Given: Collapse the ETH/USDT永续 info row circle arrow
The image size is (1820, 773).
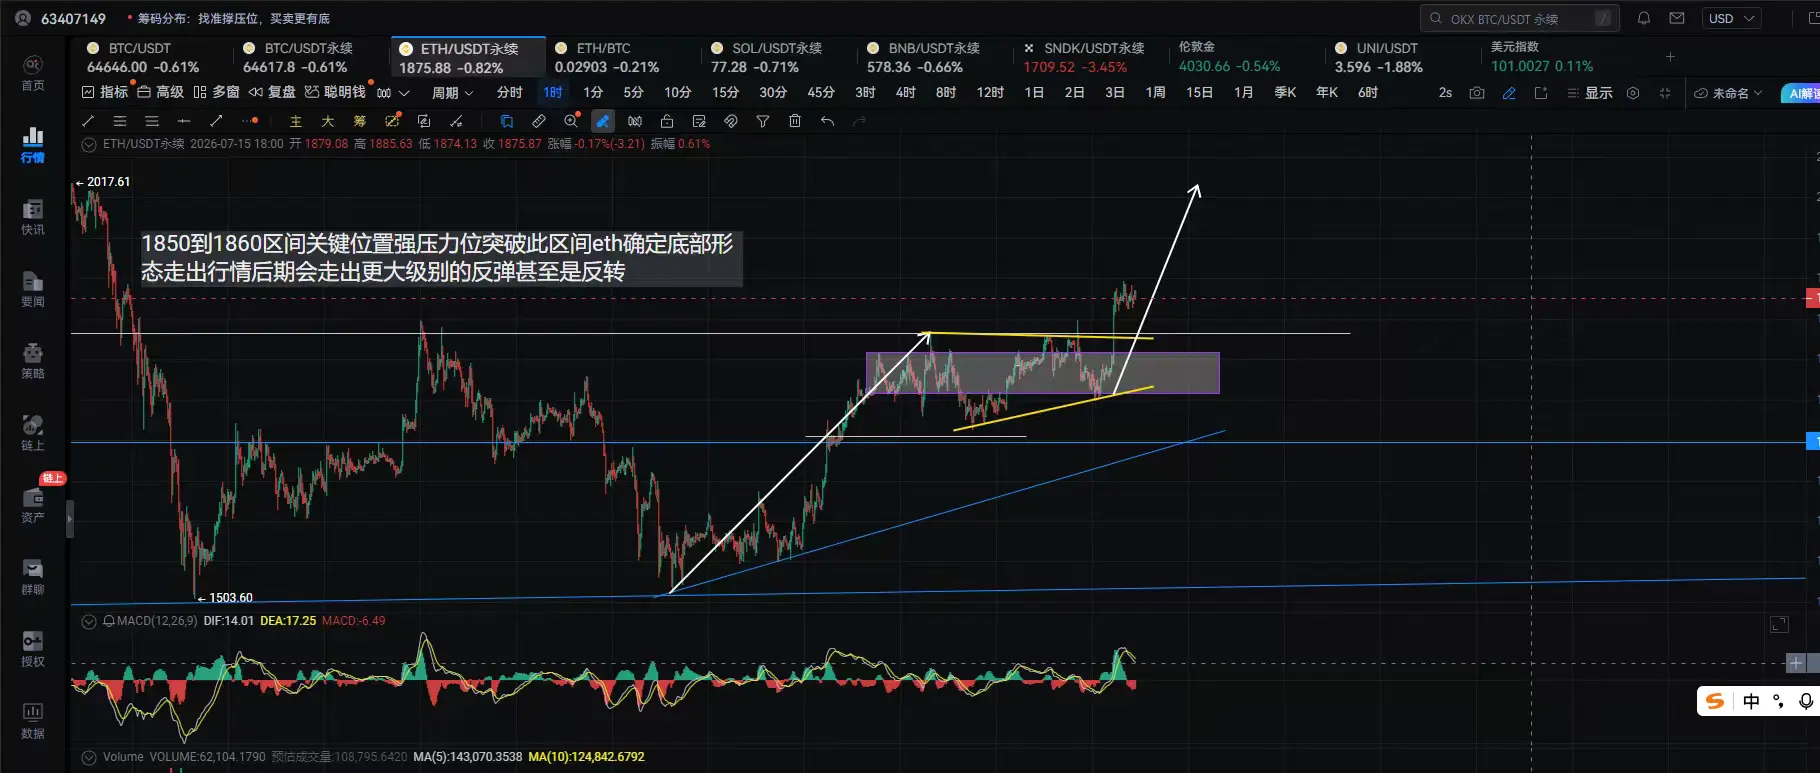Looking at the screenshot, I should pos(89,144).
